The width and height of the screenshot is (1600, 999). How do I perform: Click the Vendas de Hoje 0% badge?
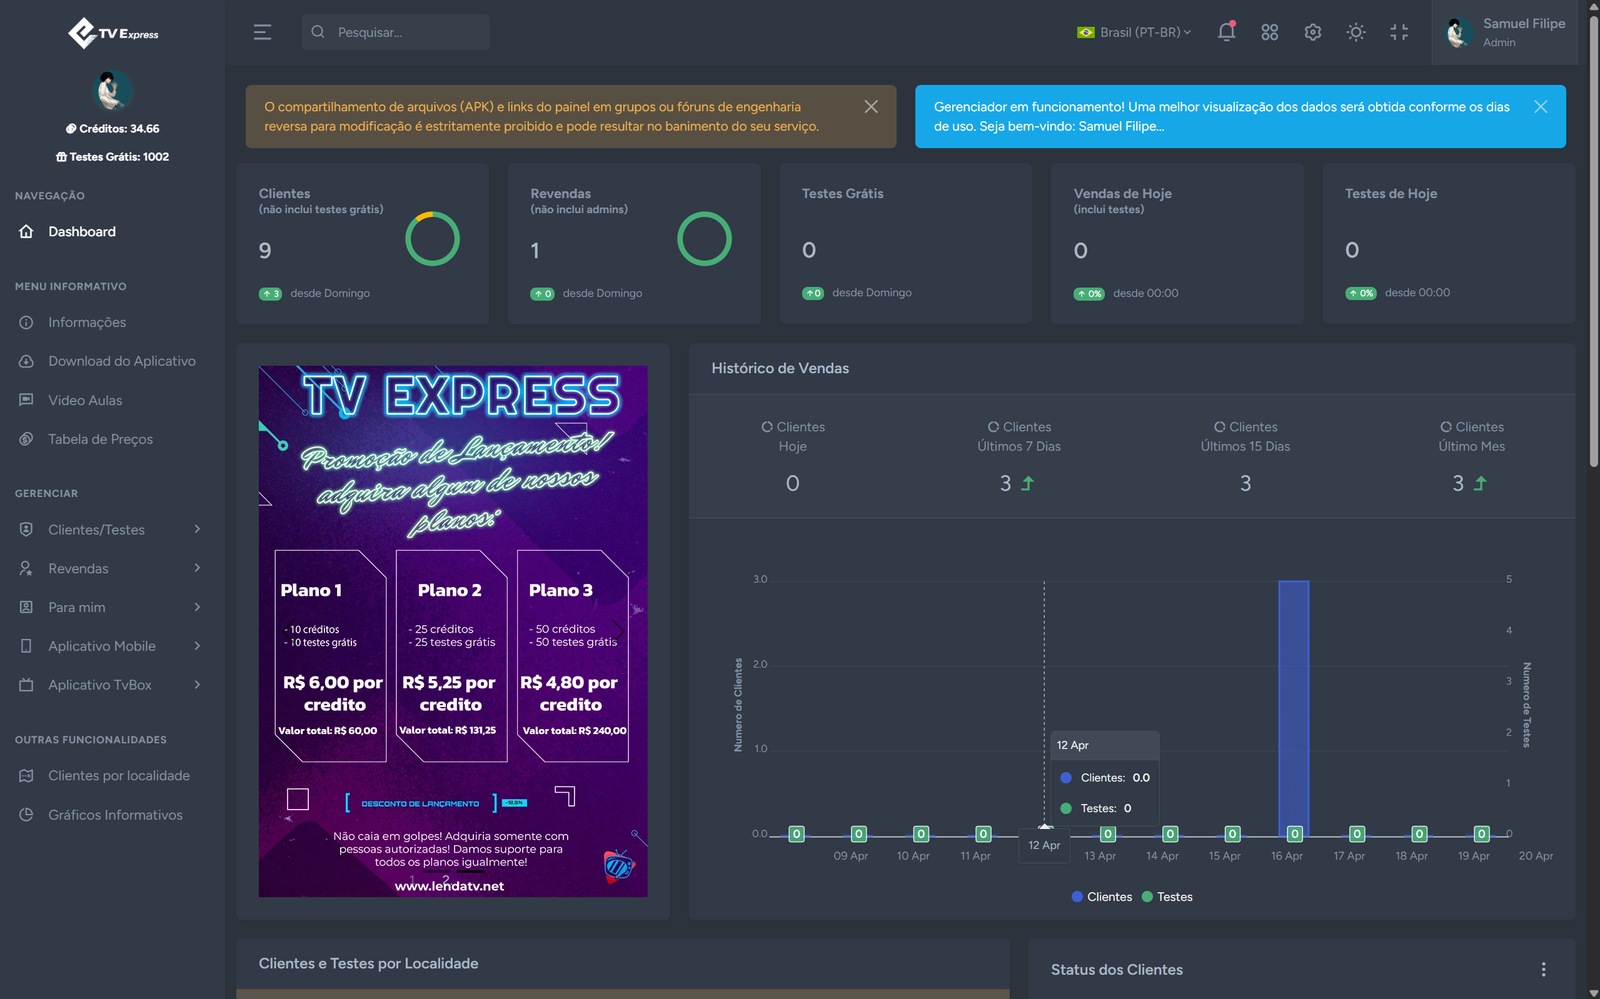(x=1089, y=294)
